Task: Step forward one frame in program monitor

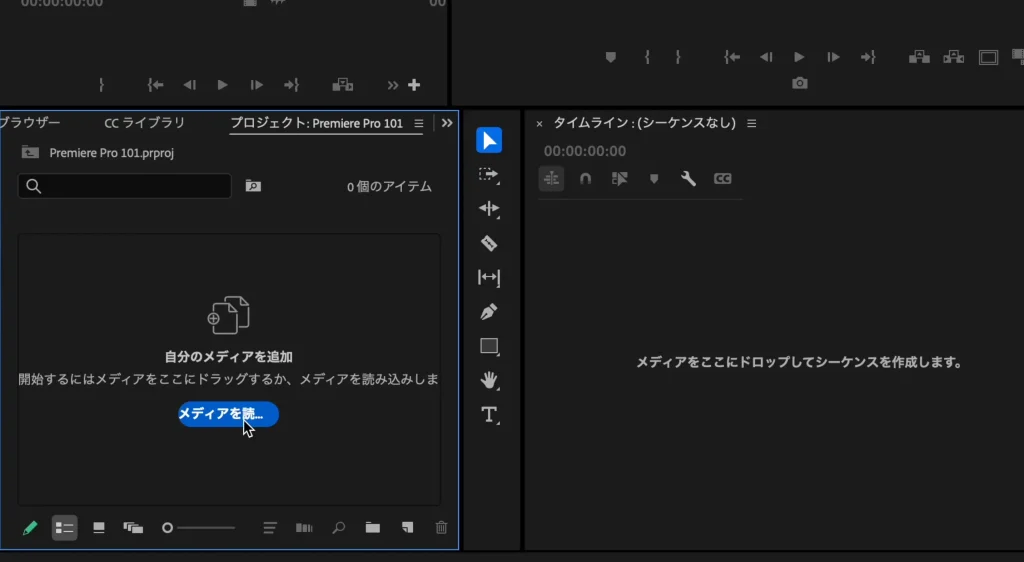Action: (x=833, y=57)
